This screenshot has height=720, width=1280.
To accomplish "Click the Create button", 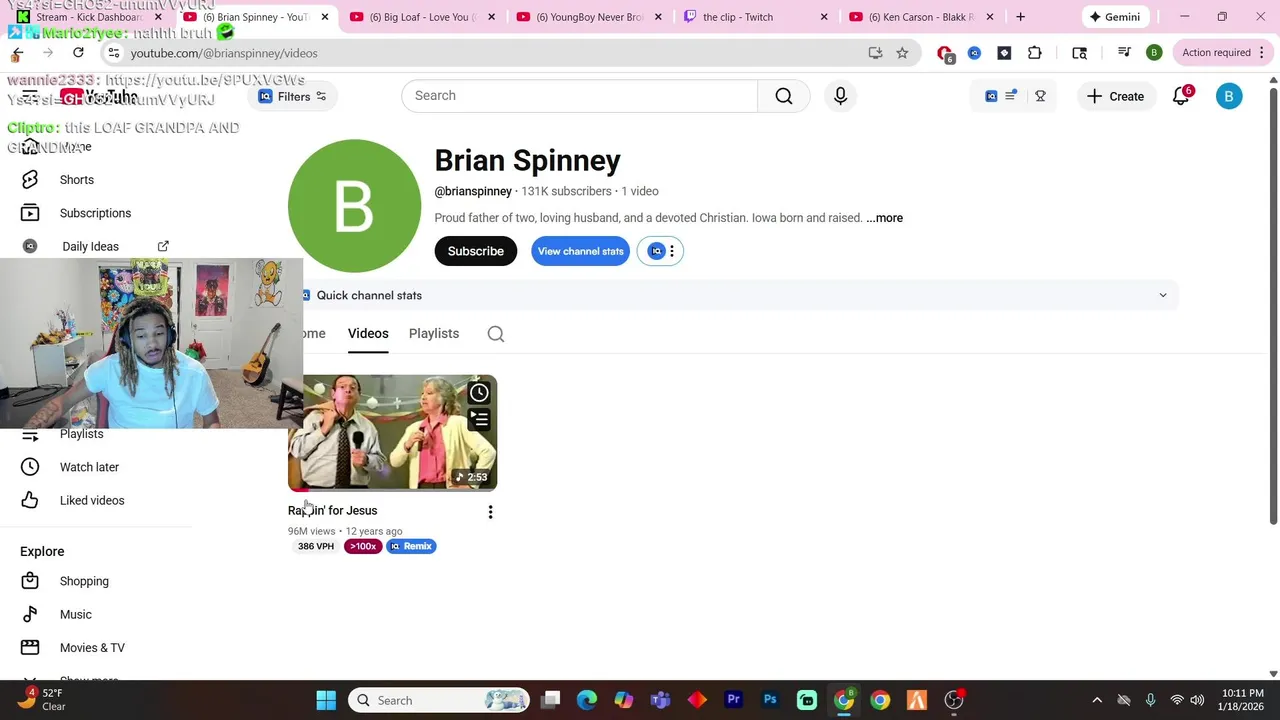I will [x=1115, y=96].
